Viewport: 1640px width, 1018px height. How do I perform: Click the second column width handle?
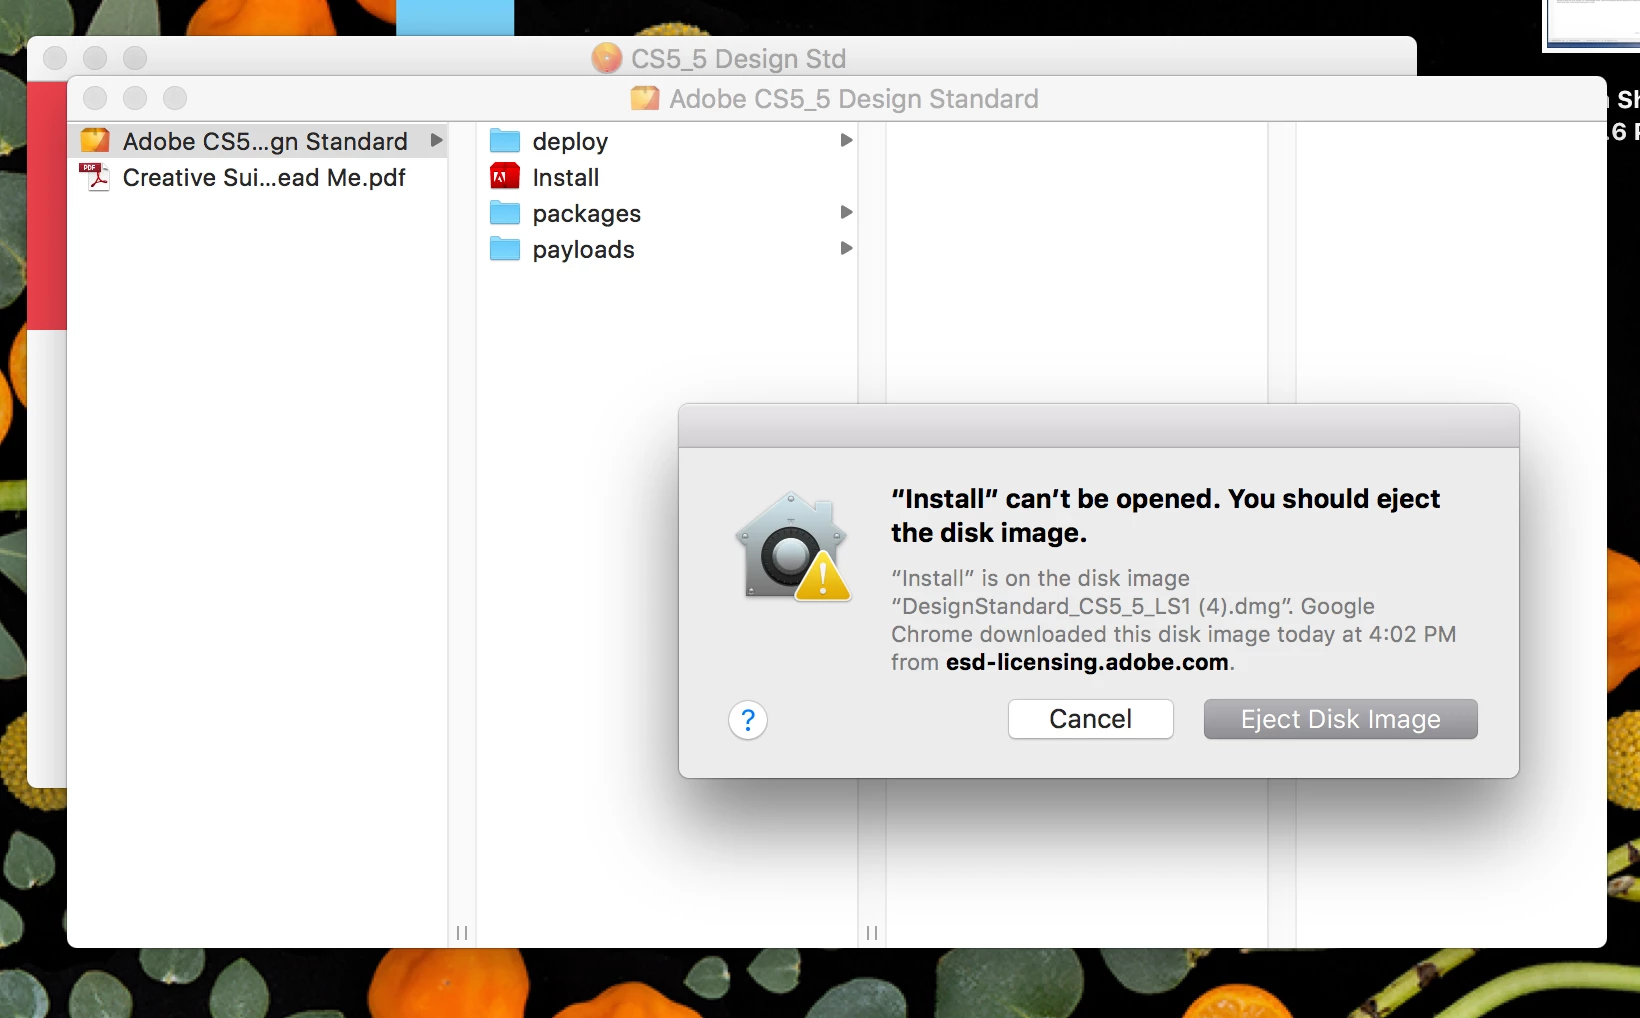[x=872, y=932]
